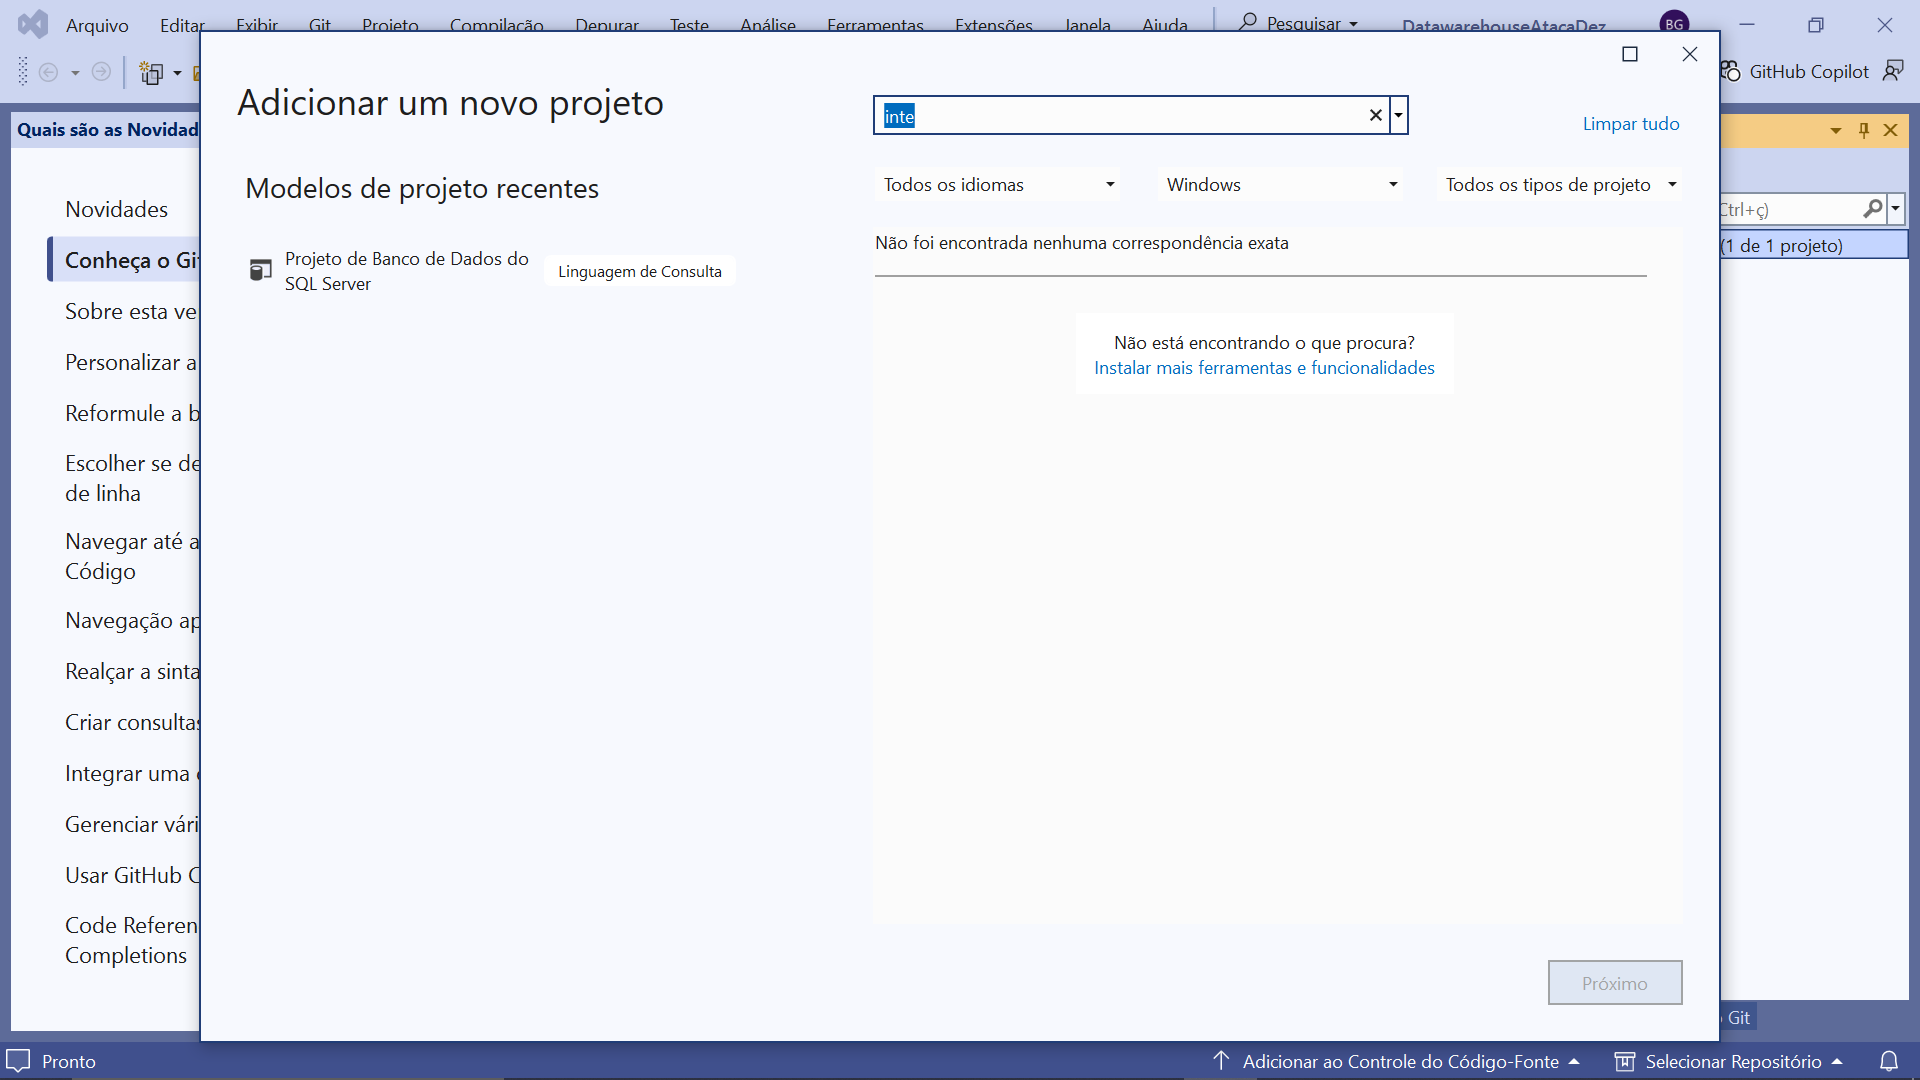1920x1080 pixels.
Task: Clear the template search box with X
Action: (x=1375, y=116)
